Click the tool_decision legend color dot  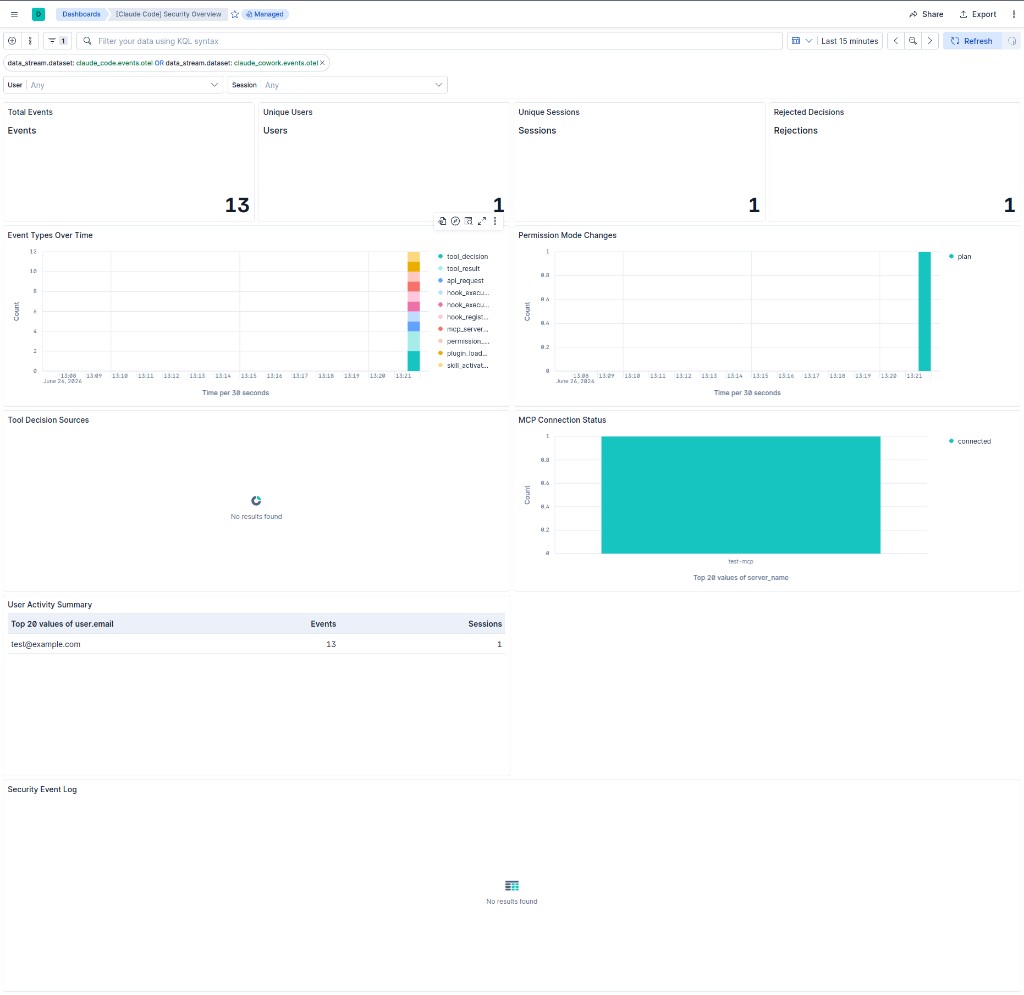[x=440, y=256]
